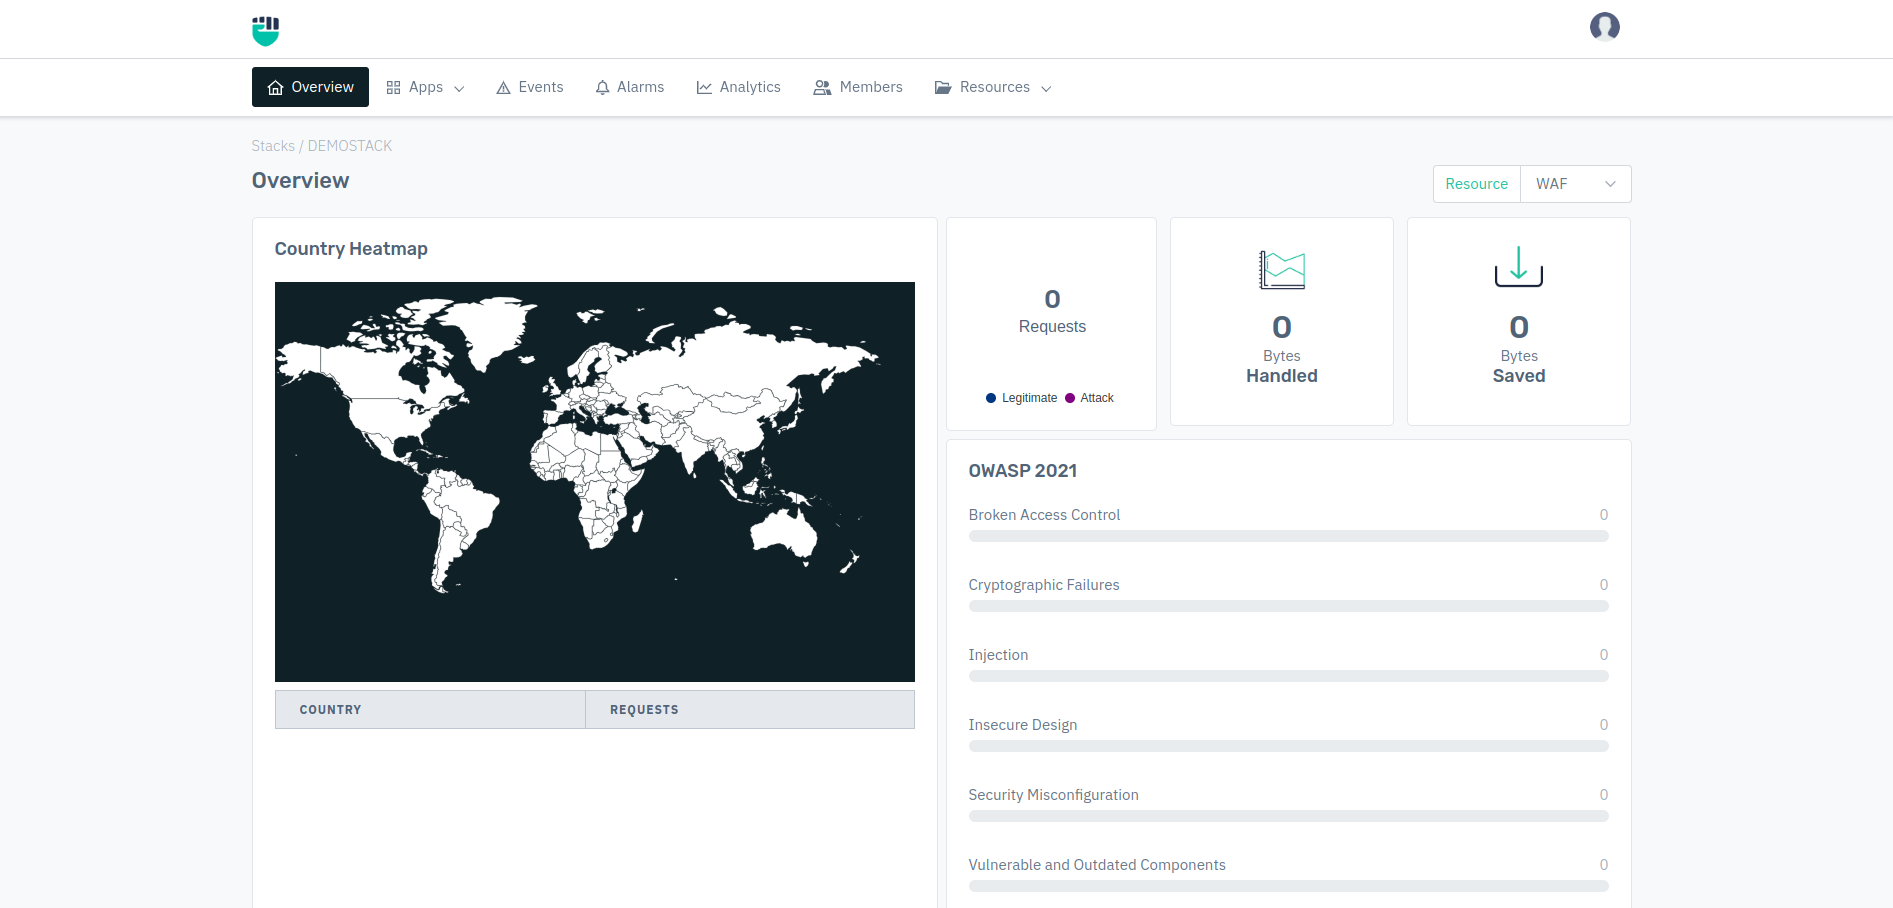The image size is (1893, 908).
Task: Toggle the Legitimate legend series
Action: pos(1021,398)
